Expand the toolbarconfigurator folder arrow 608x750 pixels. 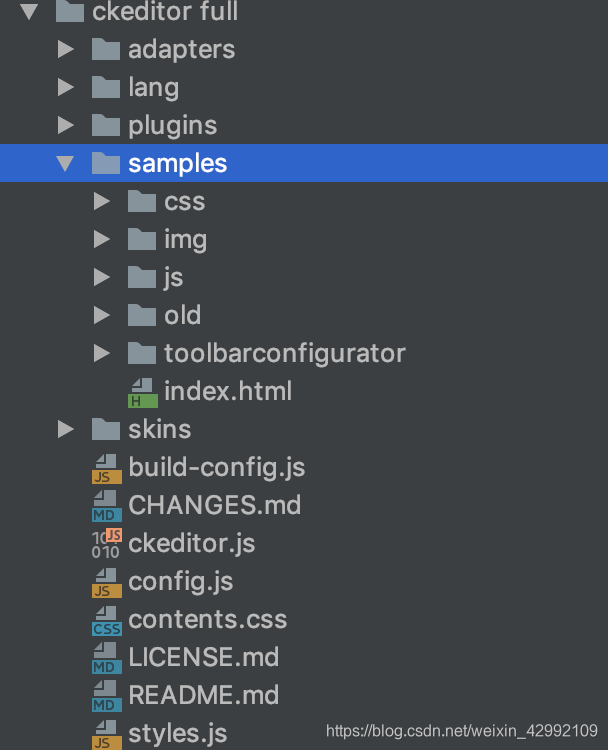point(101,353)
